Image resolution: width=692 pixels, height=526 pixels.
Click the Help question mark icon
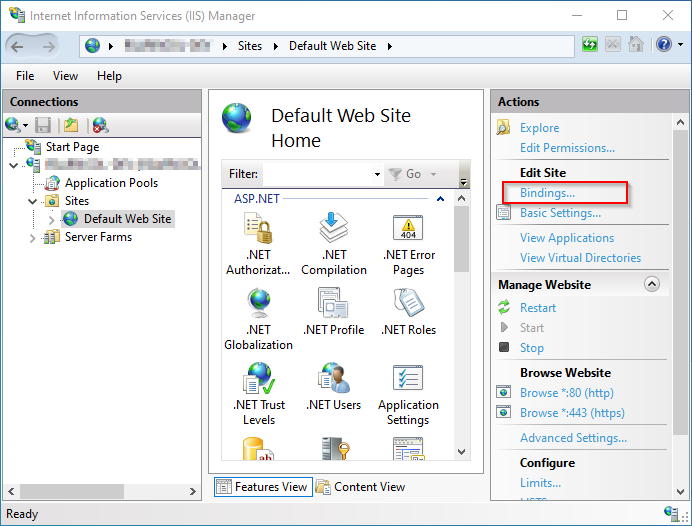(x=664, y=44)
